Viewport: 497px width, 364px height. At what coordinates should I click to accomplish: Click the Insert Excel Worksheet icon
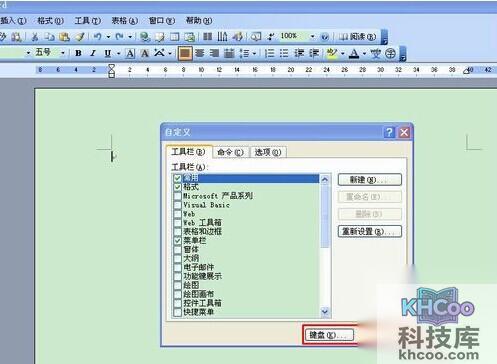189,37
